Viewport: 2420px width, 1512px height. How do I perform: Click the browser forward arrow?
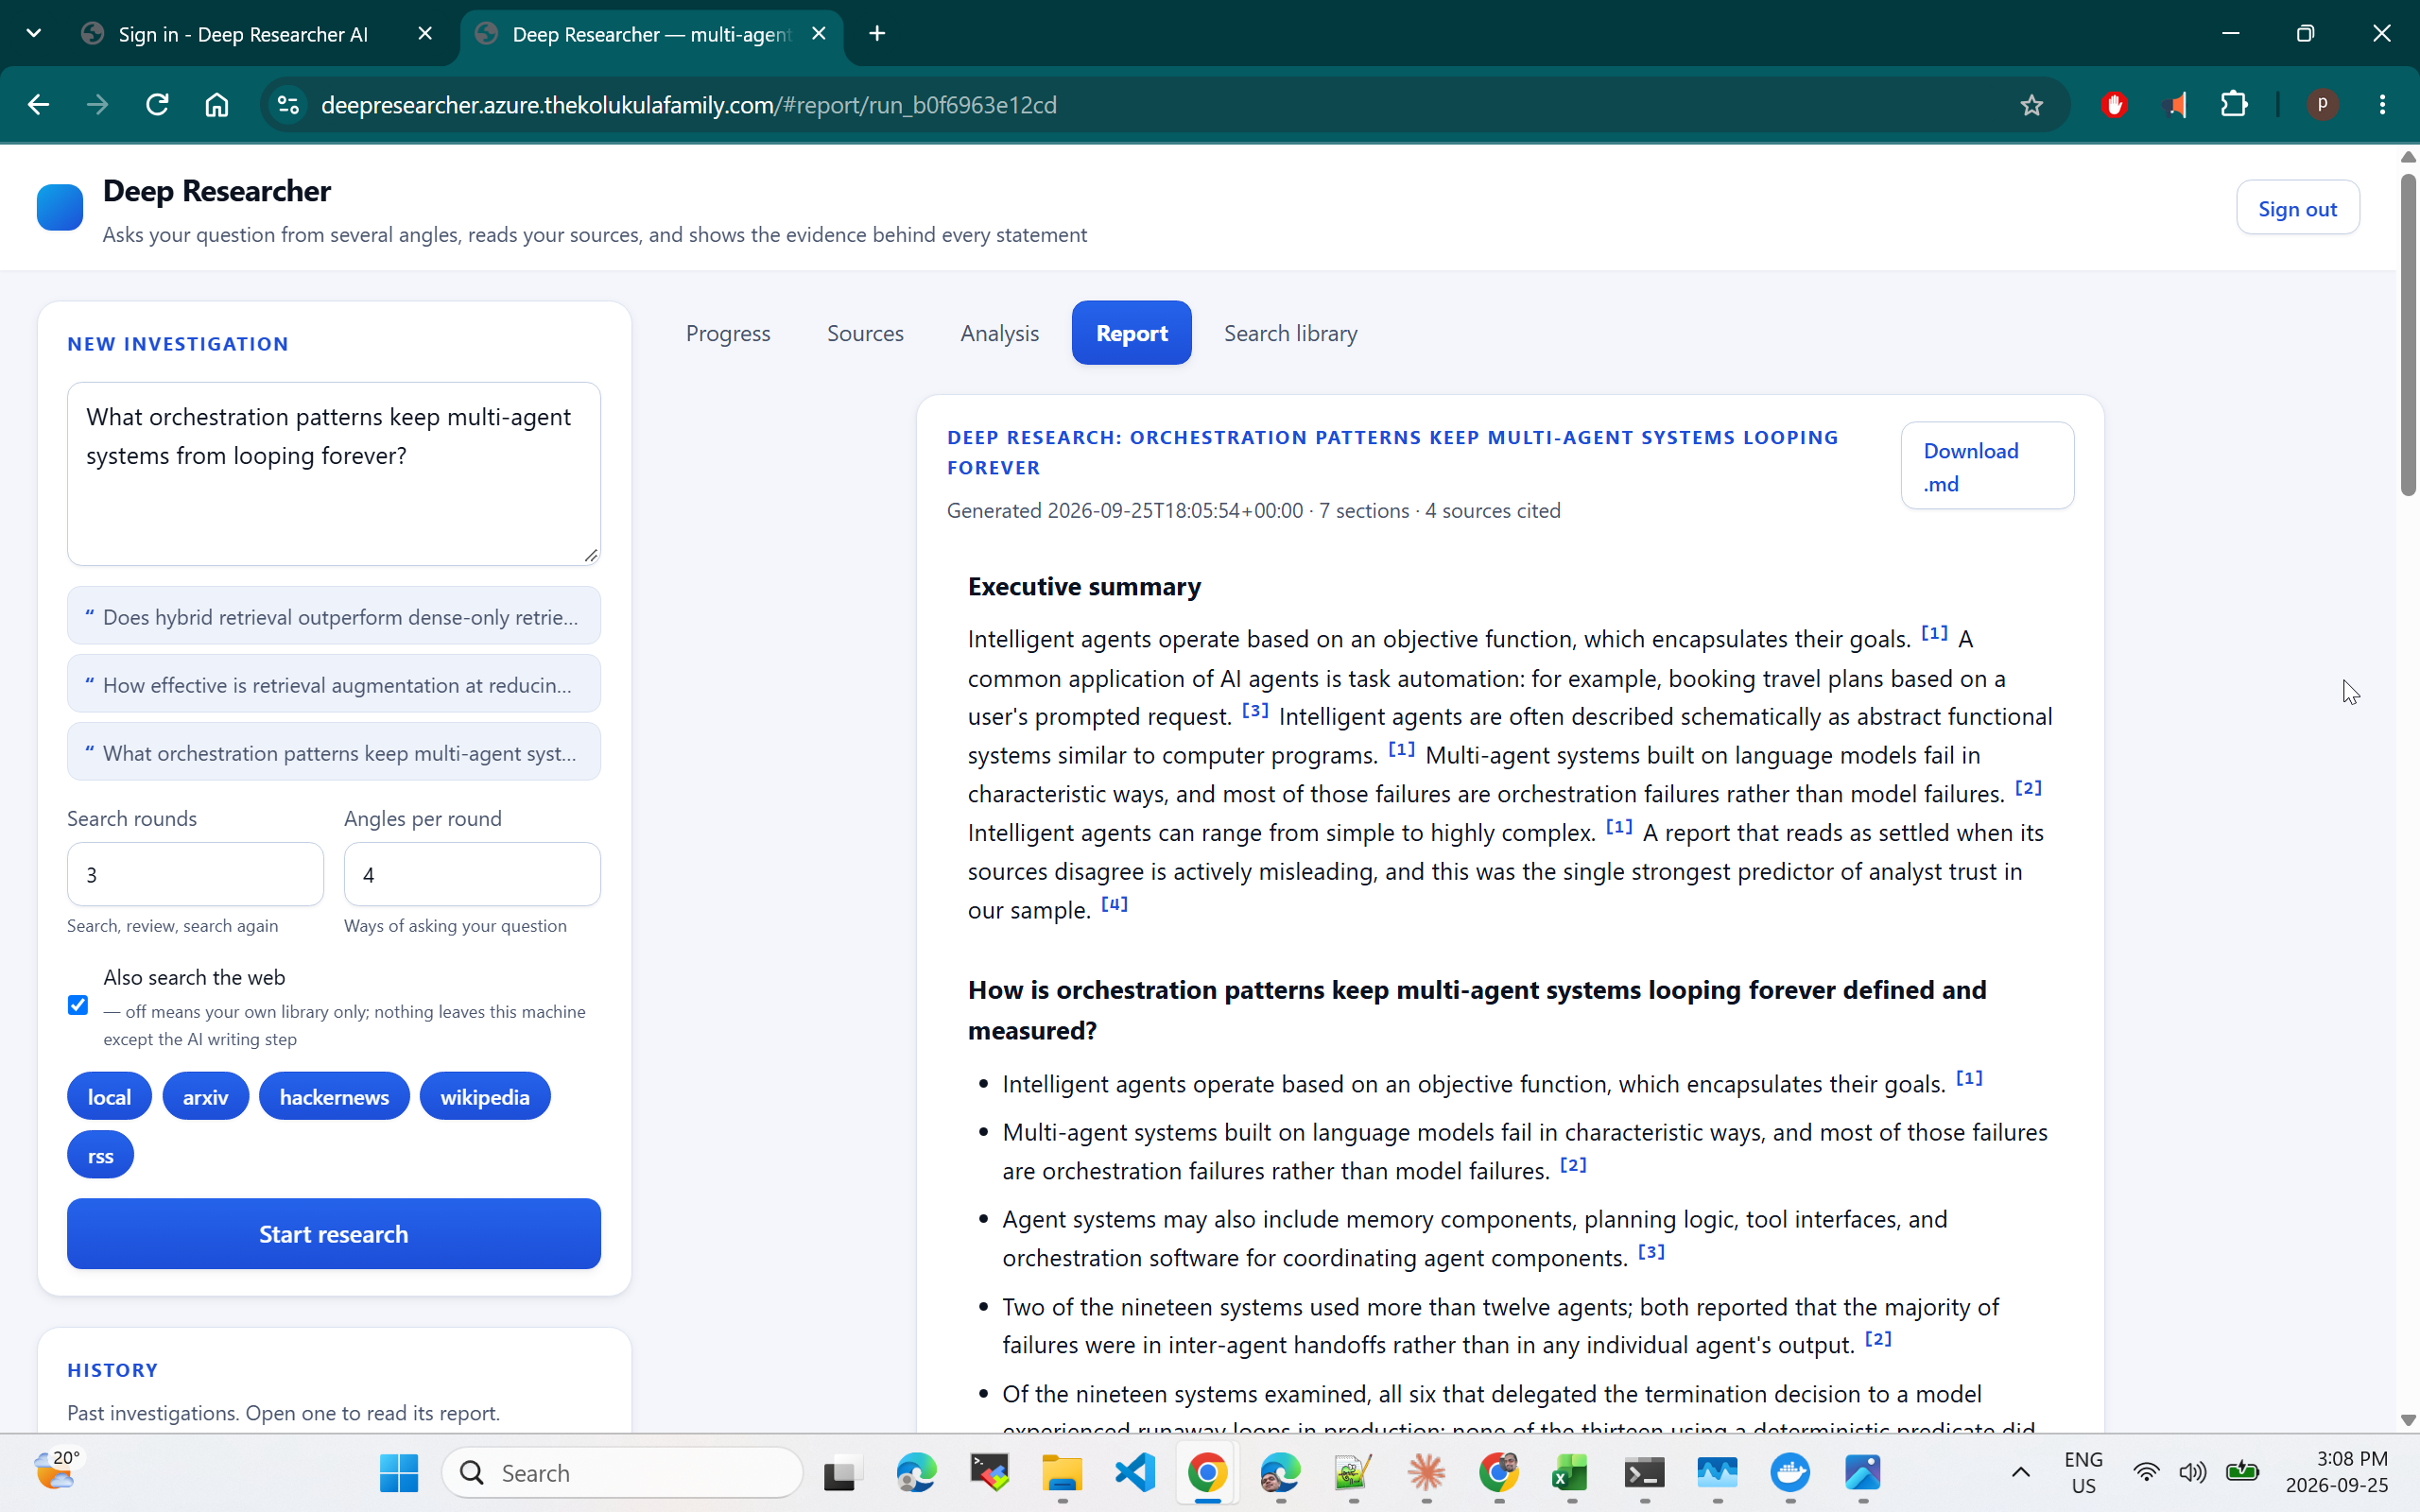[97, 105]
